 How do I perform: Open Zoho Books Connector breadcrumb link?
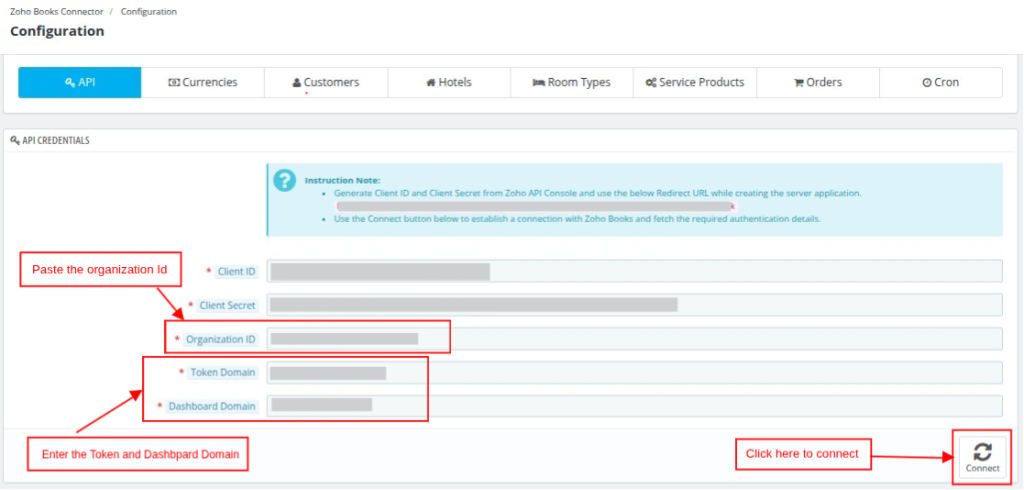point(56,12)
